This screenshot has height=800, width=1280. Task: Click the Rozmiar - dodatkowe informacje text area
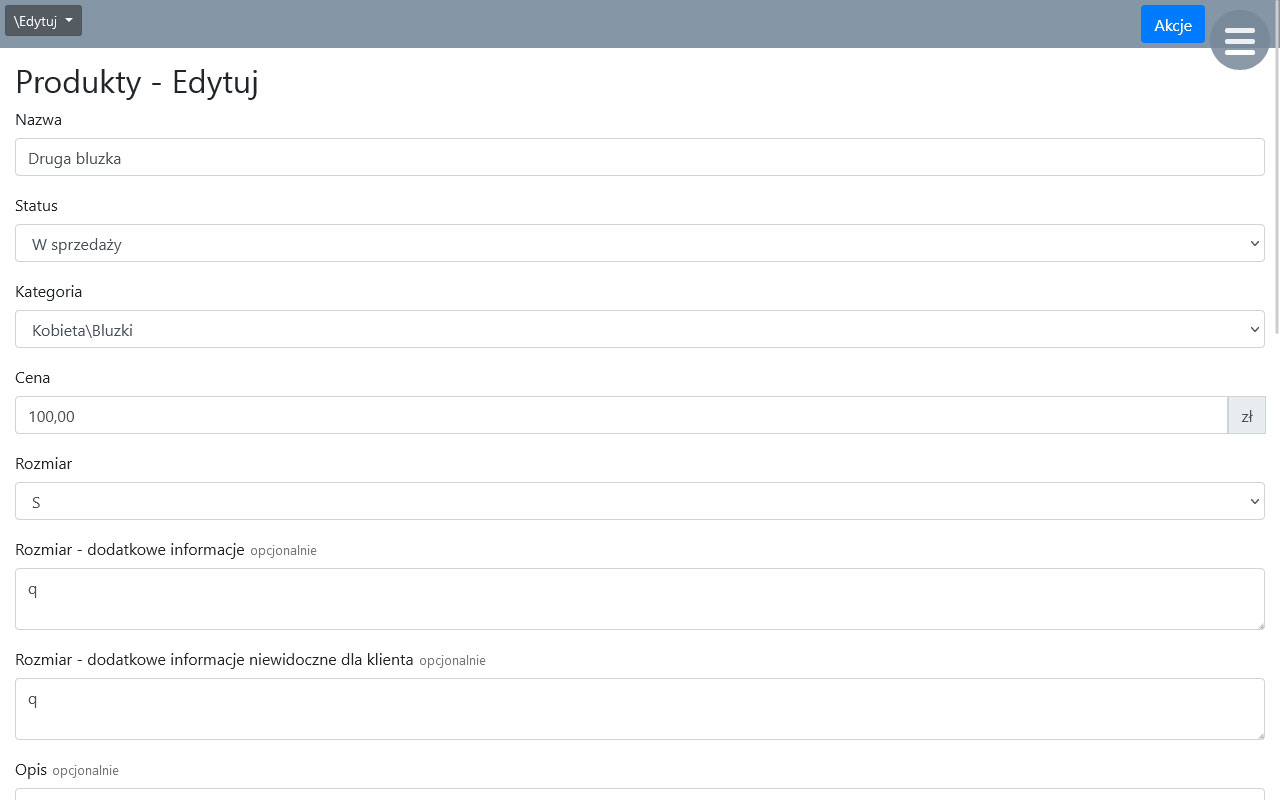pyautogui.click(x=640, y=599)
